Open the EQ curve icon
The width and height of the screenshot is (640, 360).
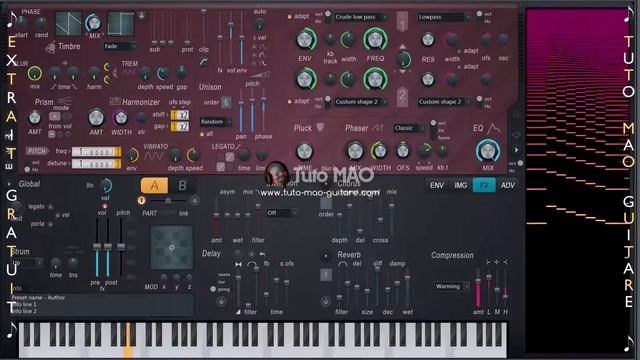tap(493, 128)
